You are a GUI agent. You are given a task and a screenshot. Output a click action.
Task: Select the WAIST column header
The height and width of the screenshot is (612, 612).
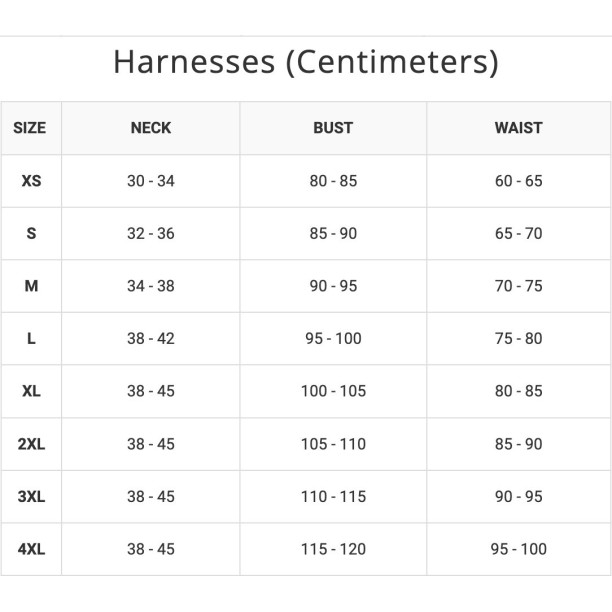pyautogui.click(x=518, y=128)
